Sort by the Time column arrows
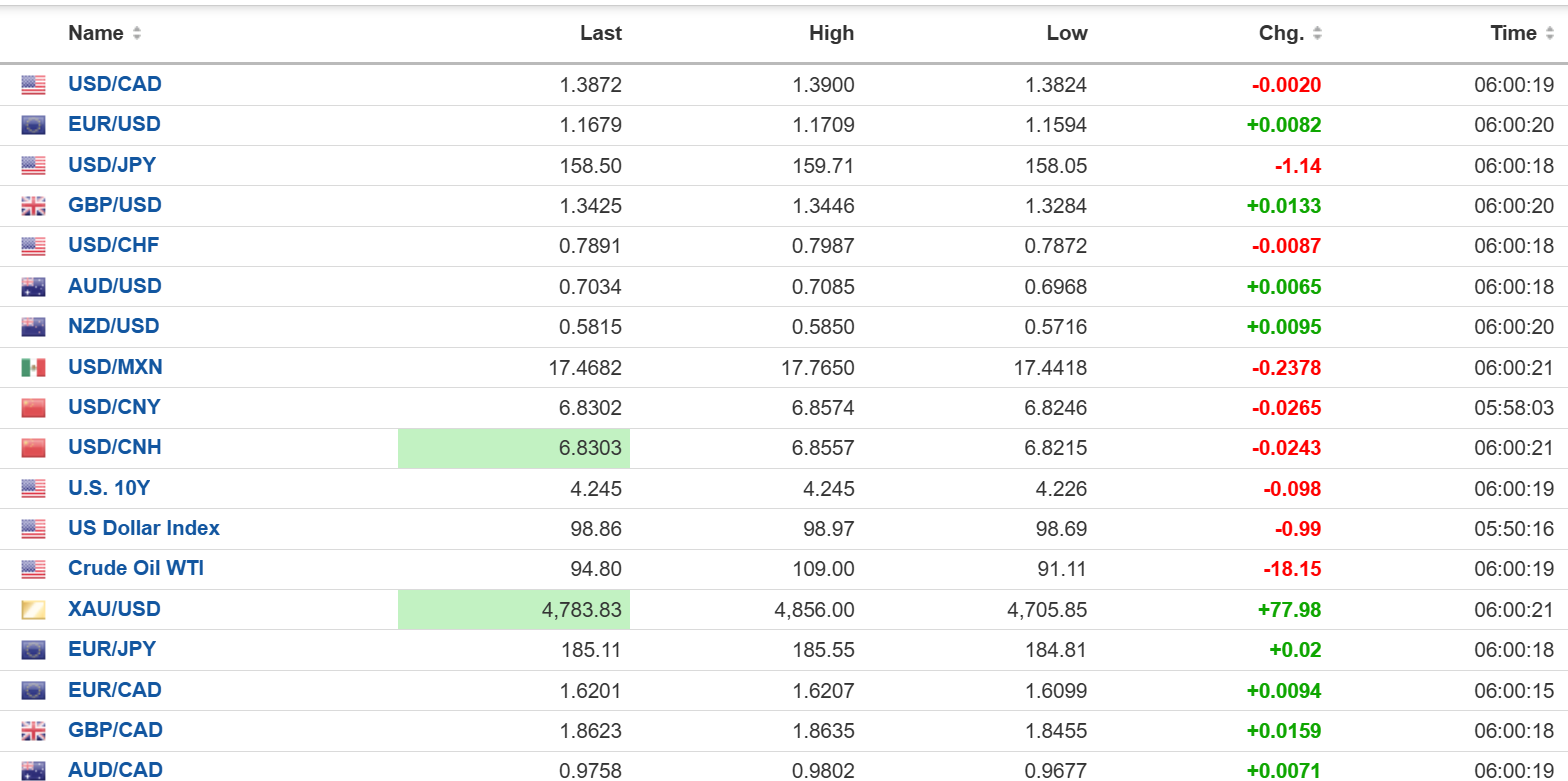Image resolution: width=1568 pixels, height=781 pixels. click(1549, 34)
